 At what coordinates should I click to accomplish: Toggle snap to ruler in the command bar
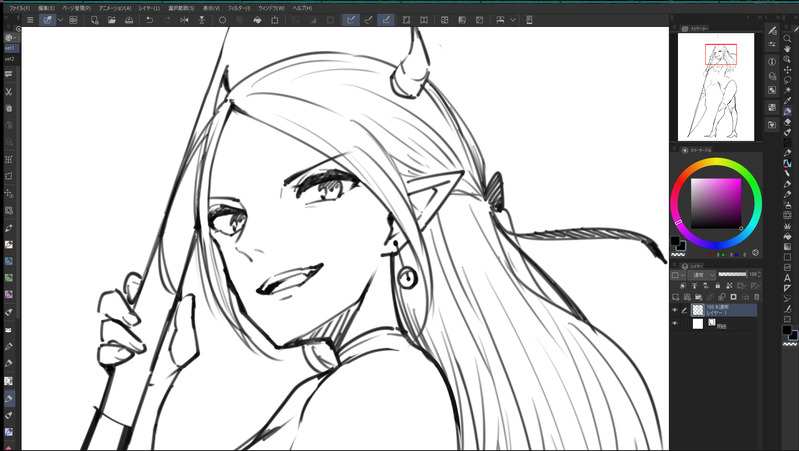click(x=351, y=20)
